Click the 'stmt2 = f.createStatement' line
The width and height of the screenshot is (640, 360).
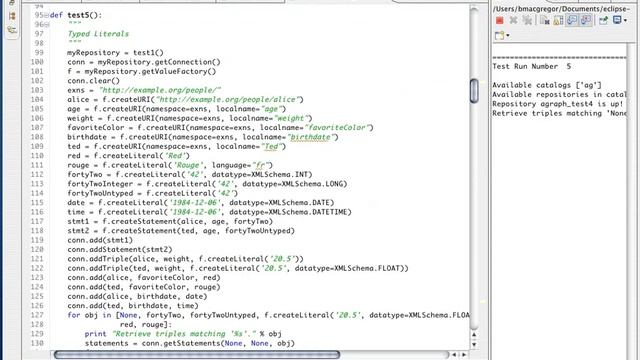coord(181,231)
